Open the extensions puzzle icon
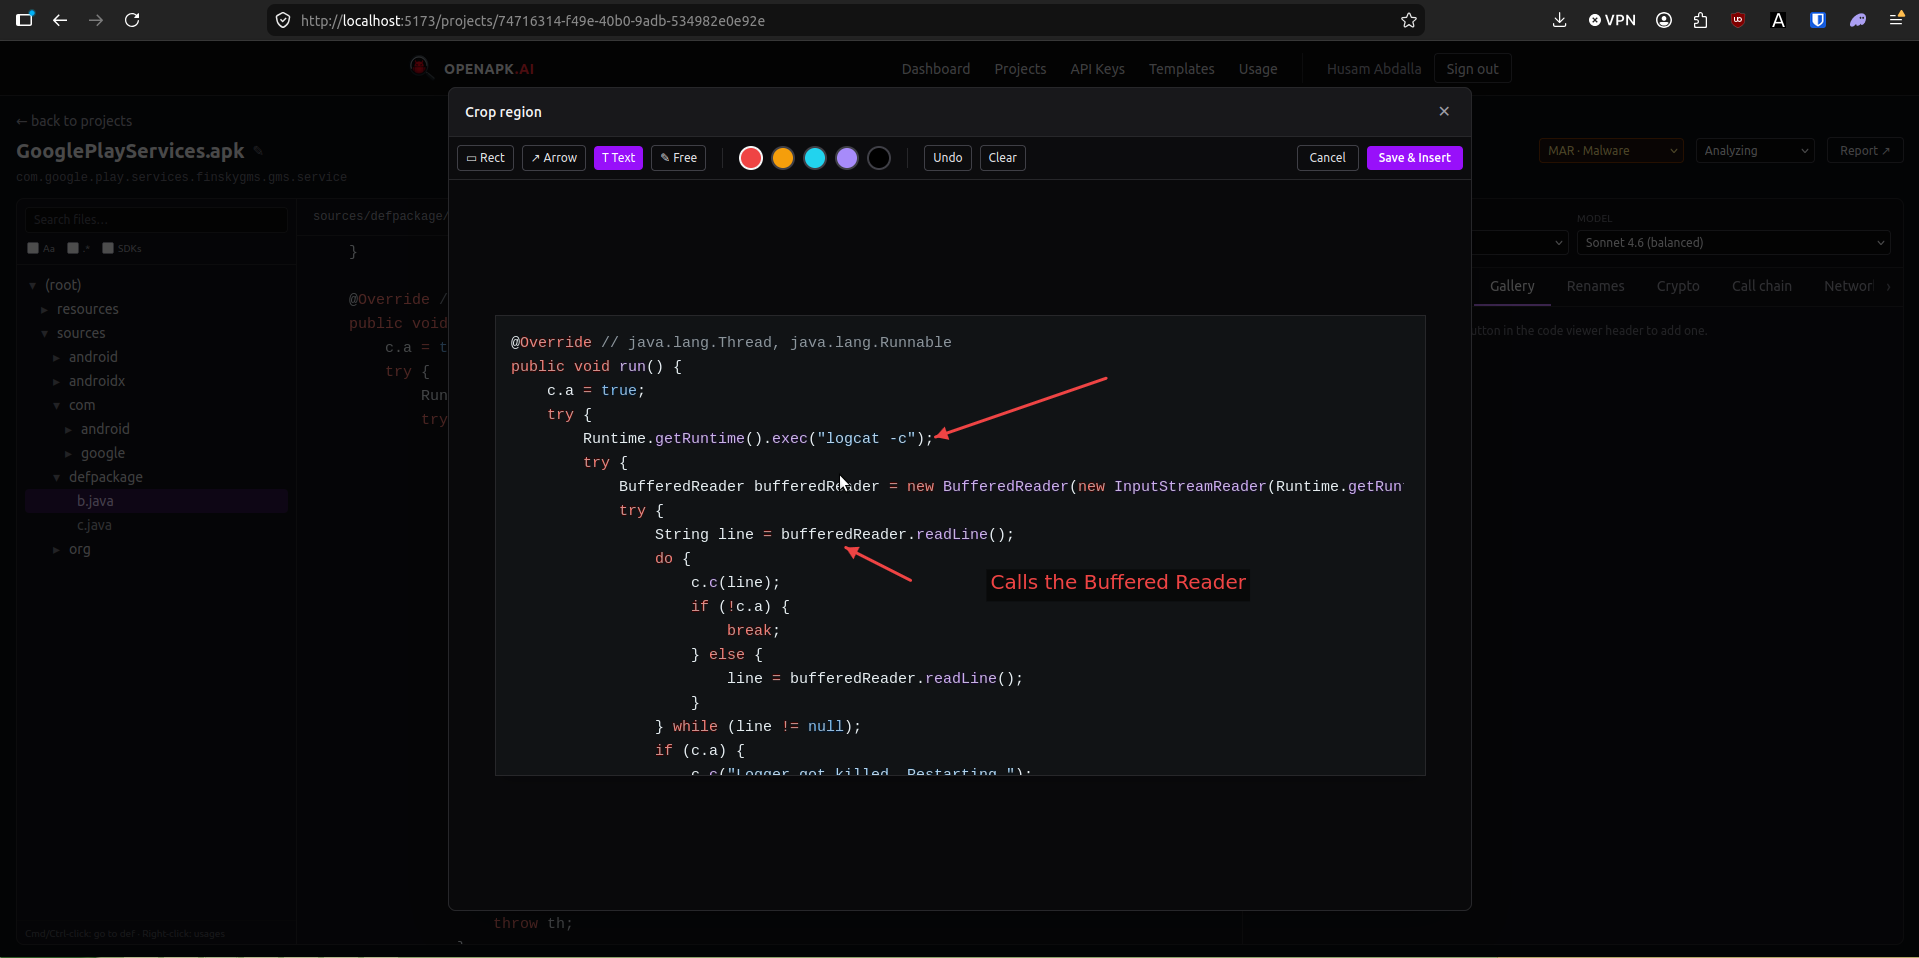The height and width of the screenshot is (958, 1919). click(x=1700, y=20)
